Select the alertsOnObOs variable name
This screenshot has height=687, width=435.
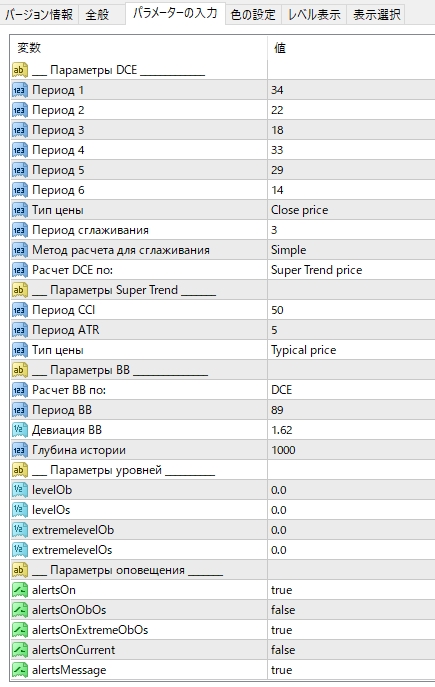point(69,610)
